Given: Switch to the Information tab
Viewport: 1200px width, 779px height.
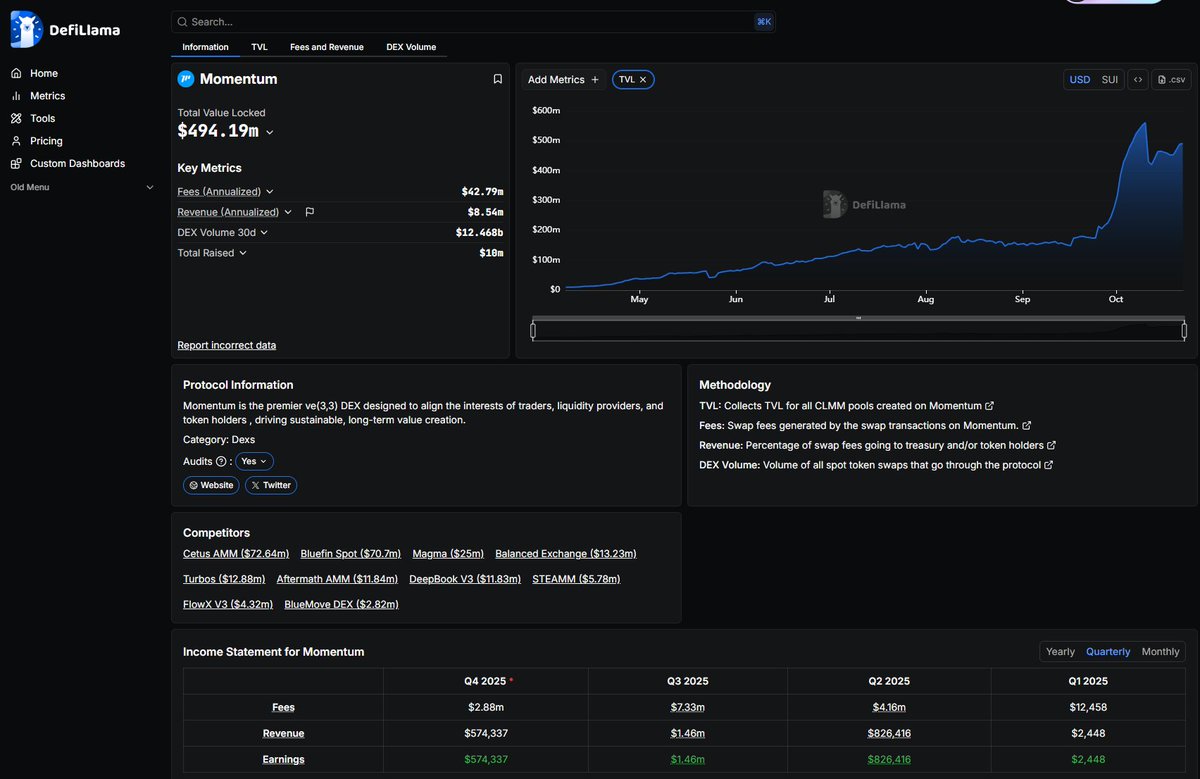Looking at the screenshot, I should pyautogui.click(x=205, y=47).
